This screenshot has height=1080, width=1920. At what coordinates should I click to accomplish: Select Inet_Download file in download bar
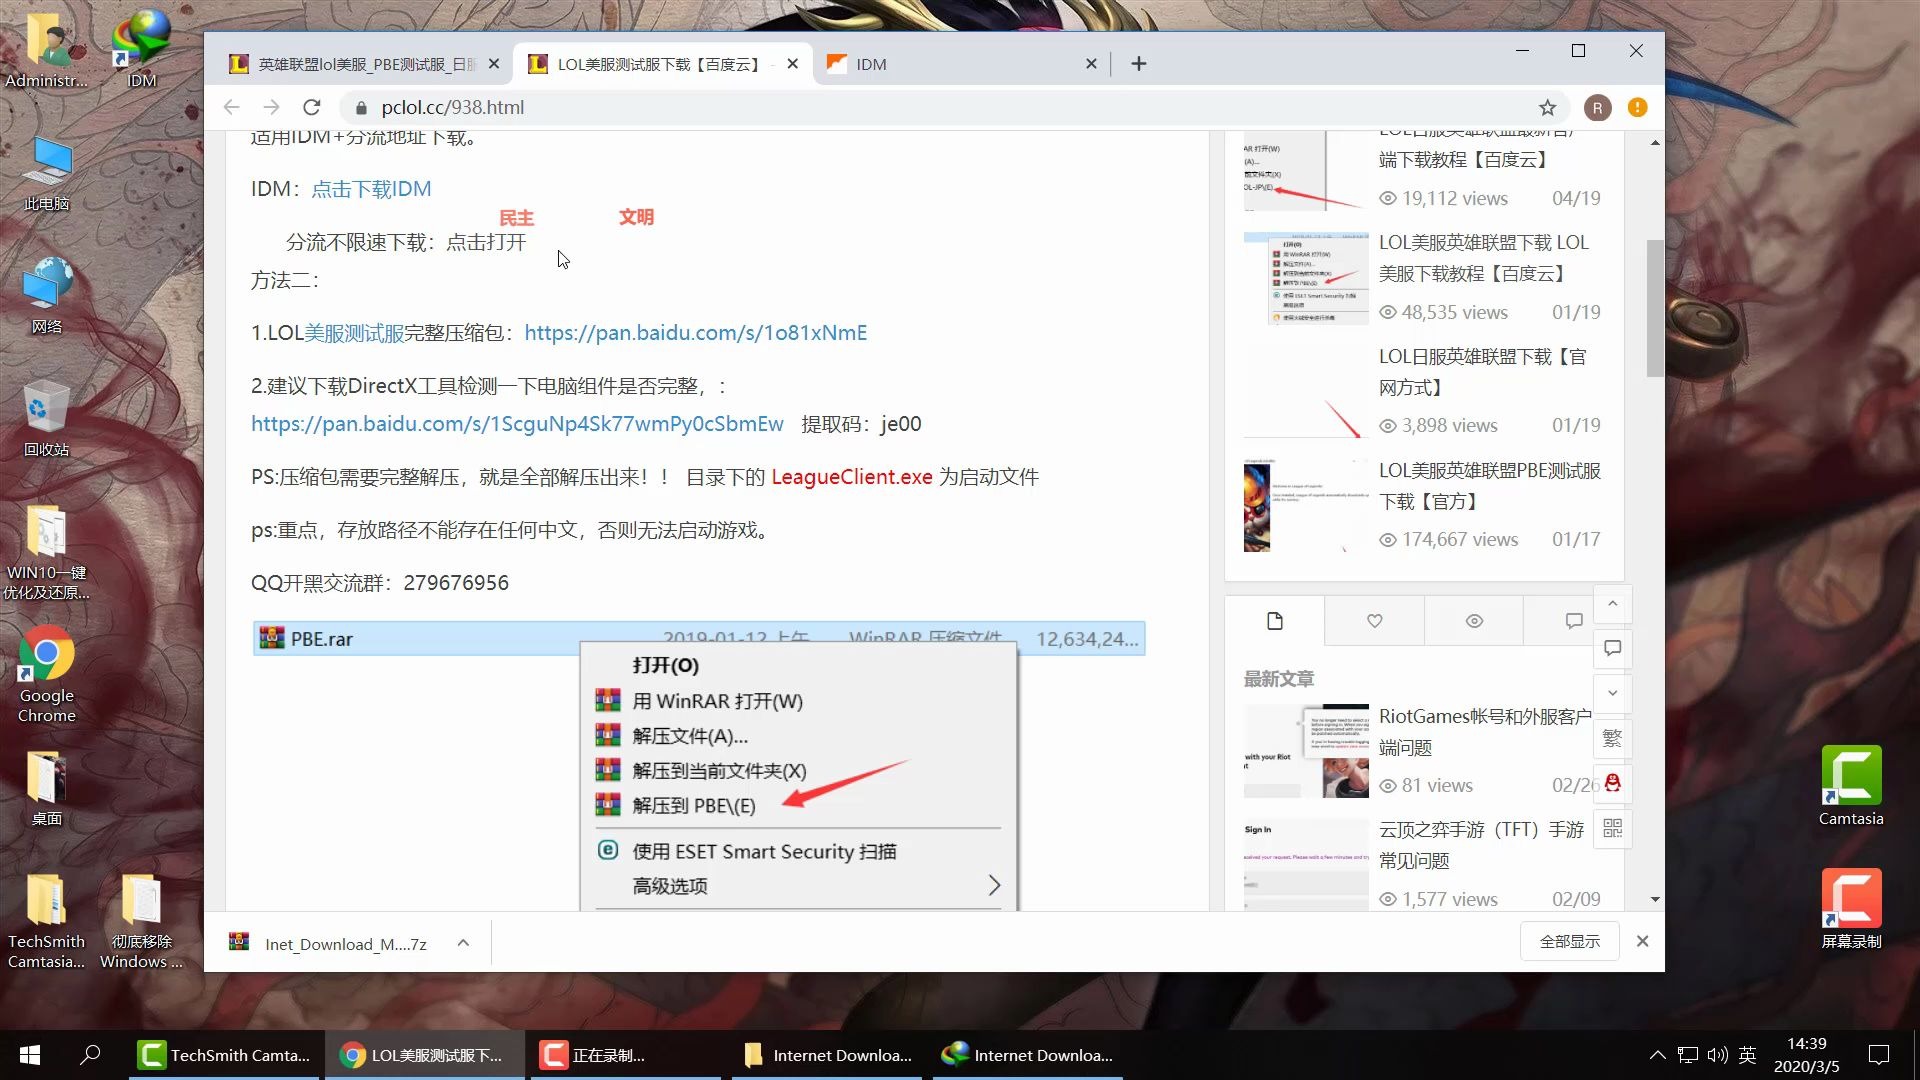tap(345, 942)
